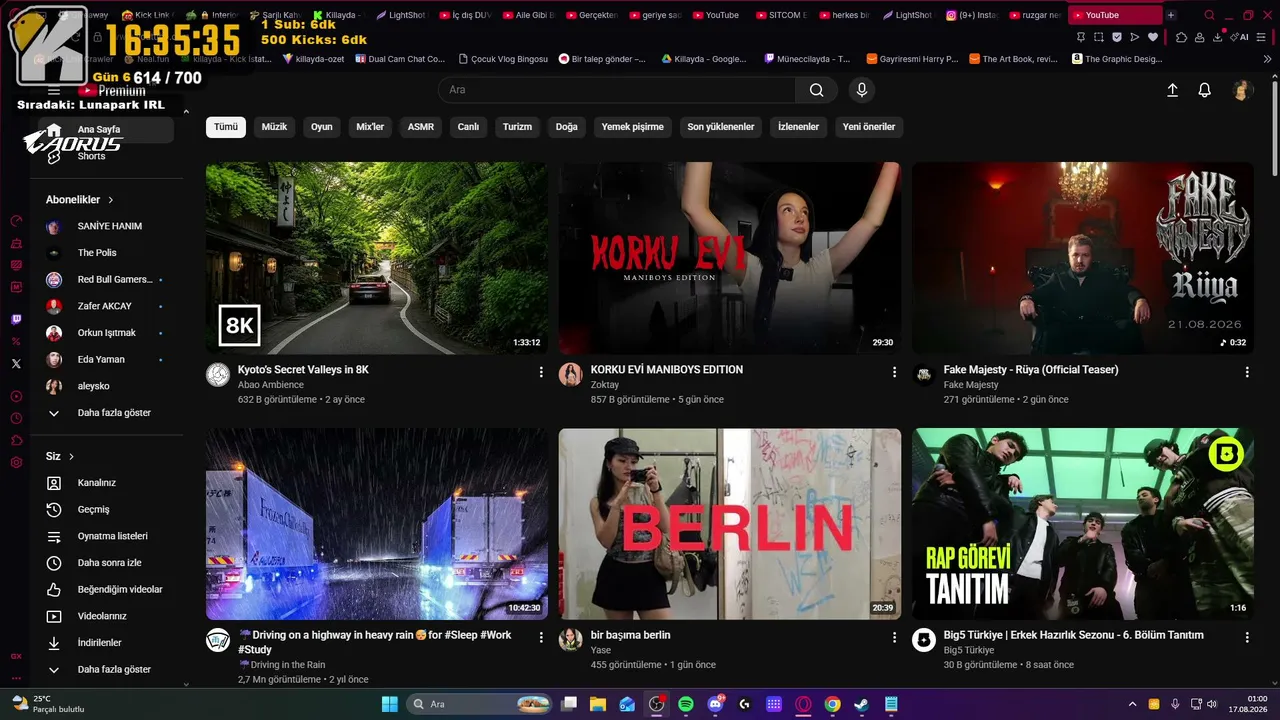Open options menu for Fake Majesty video

click(x=1247, y=372)
